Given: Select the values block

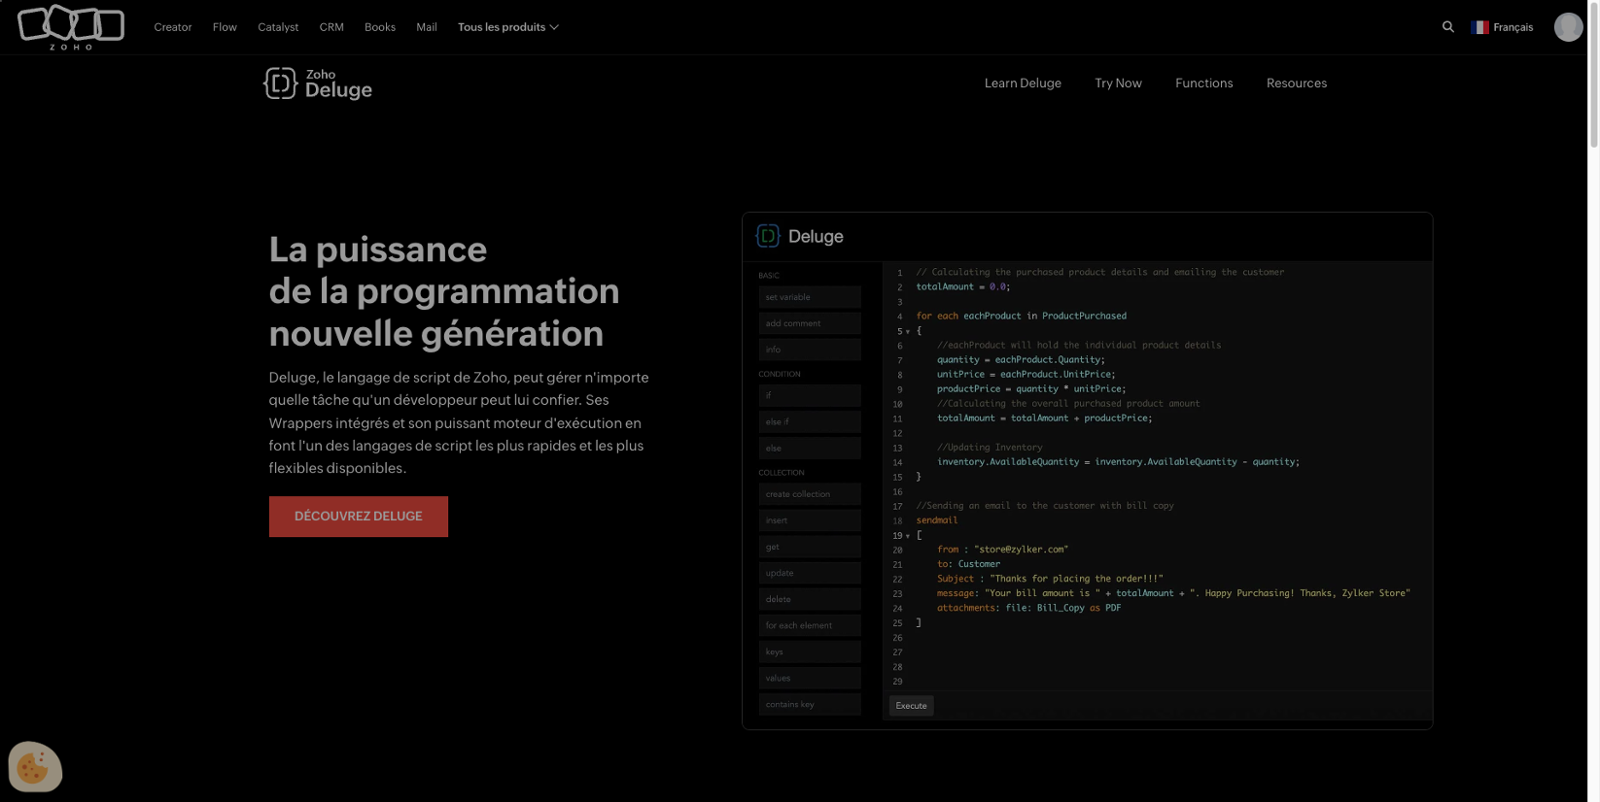Looking at the screenshot, I should pyautogui.click(x=809, y=678).
